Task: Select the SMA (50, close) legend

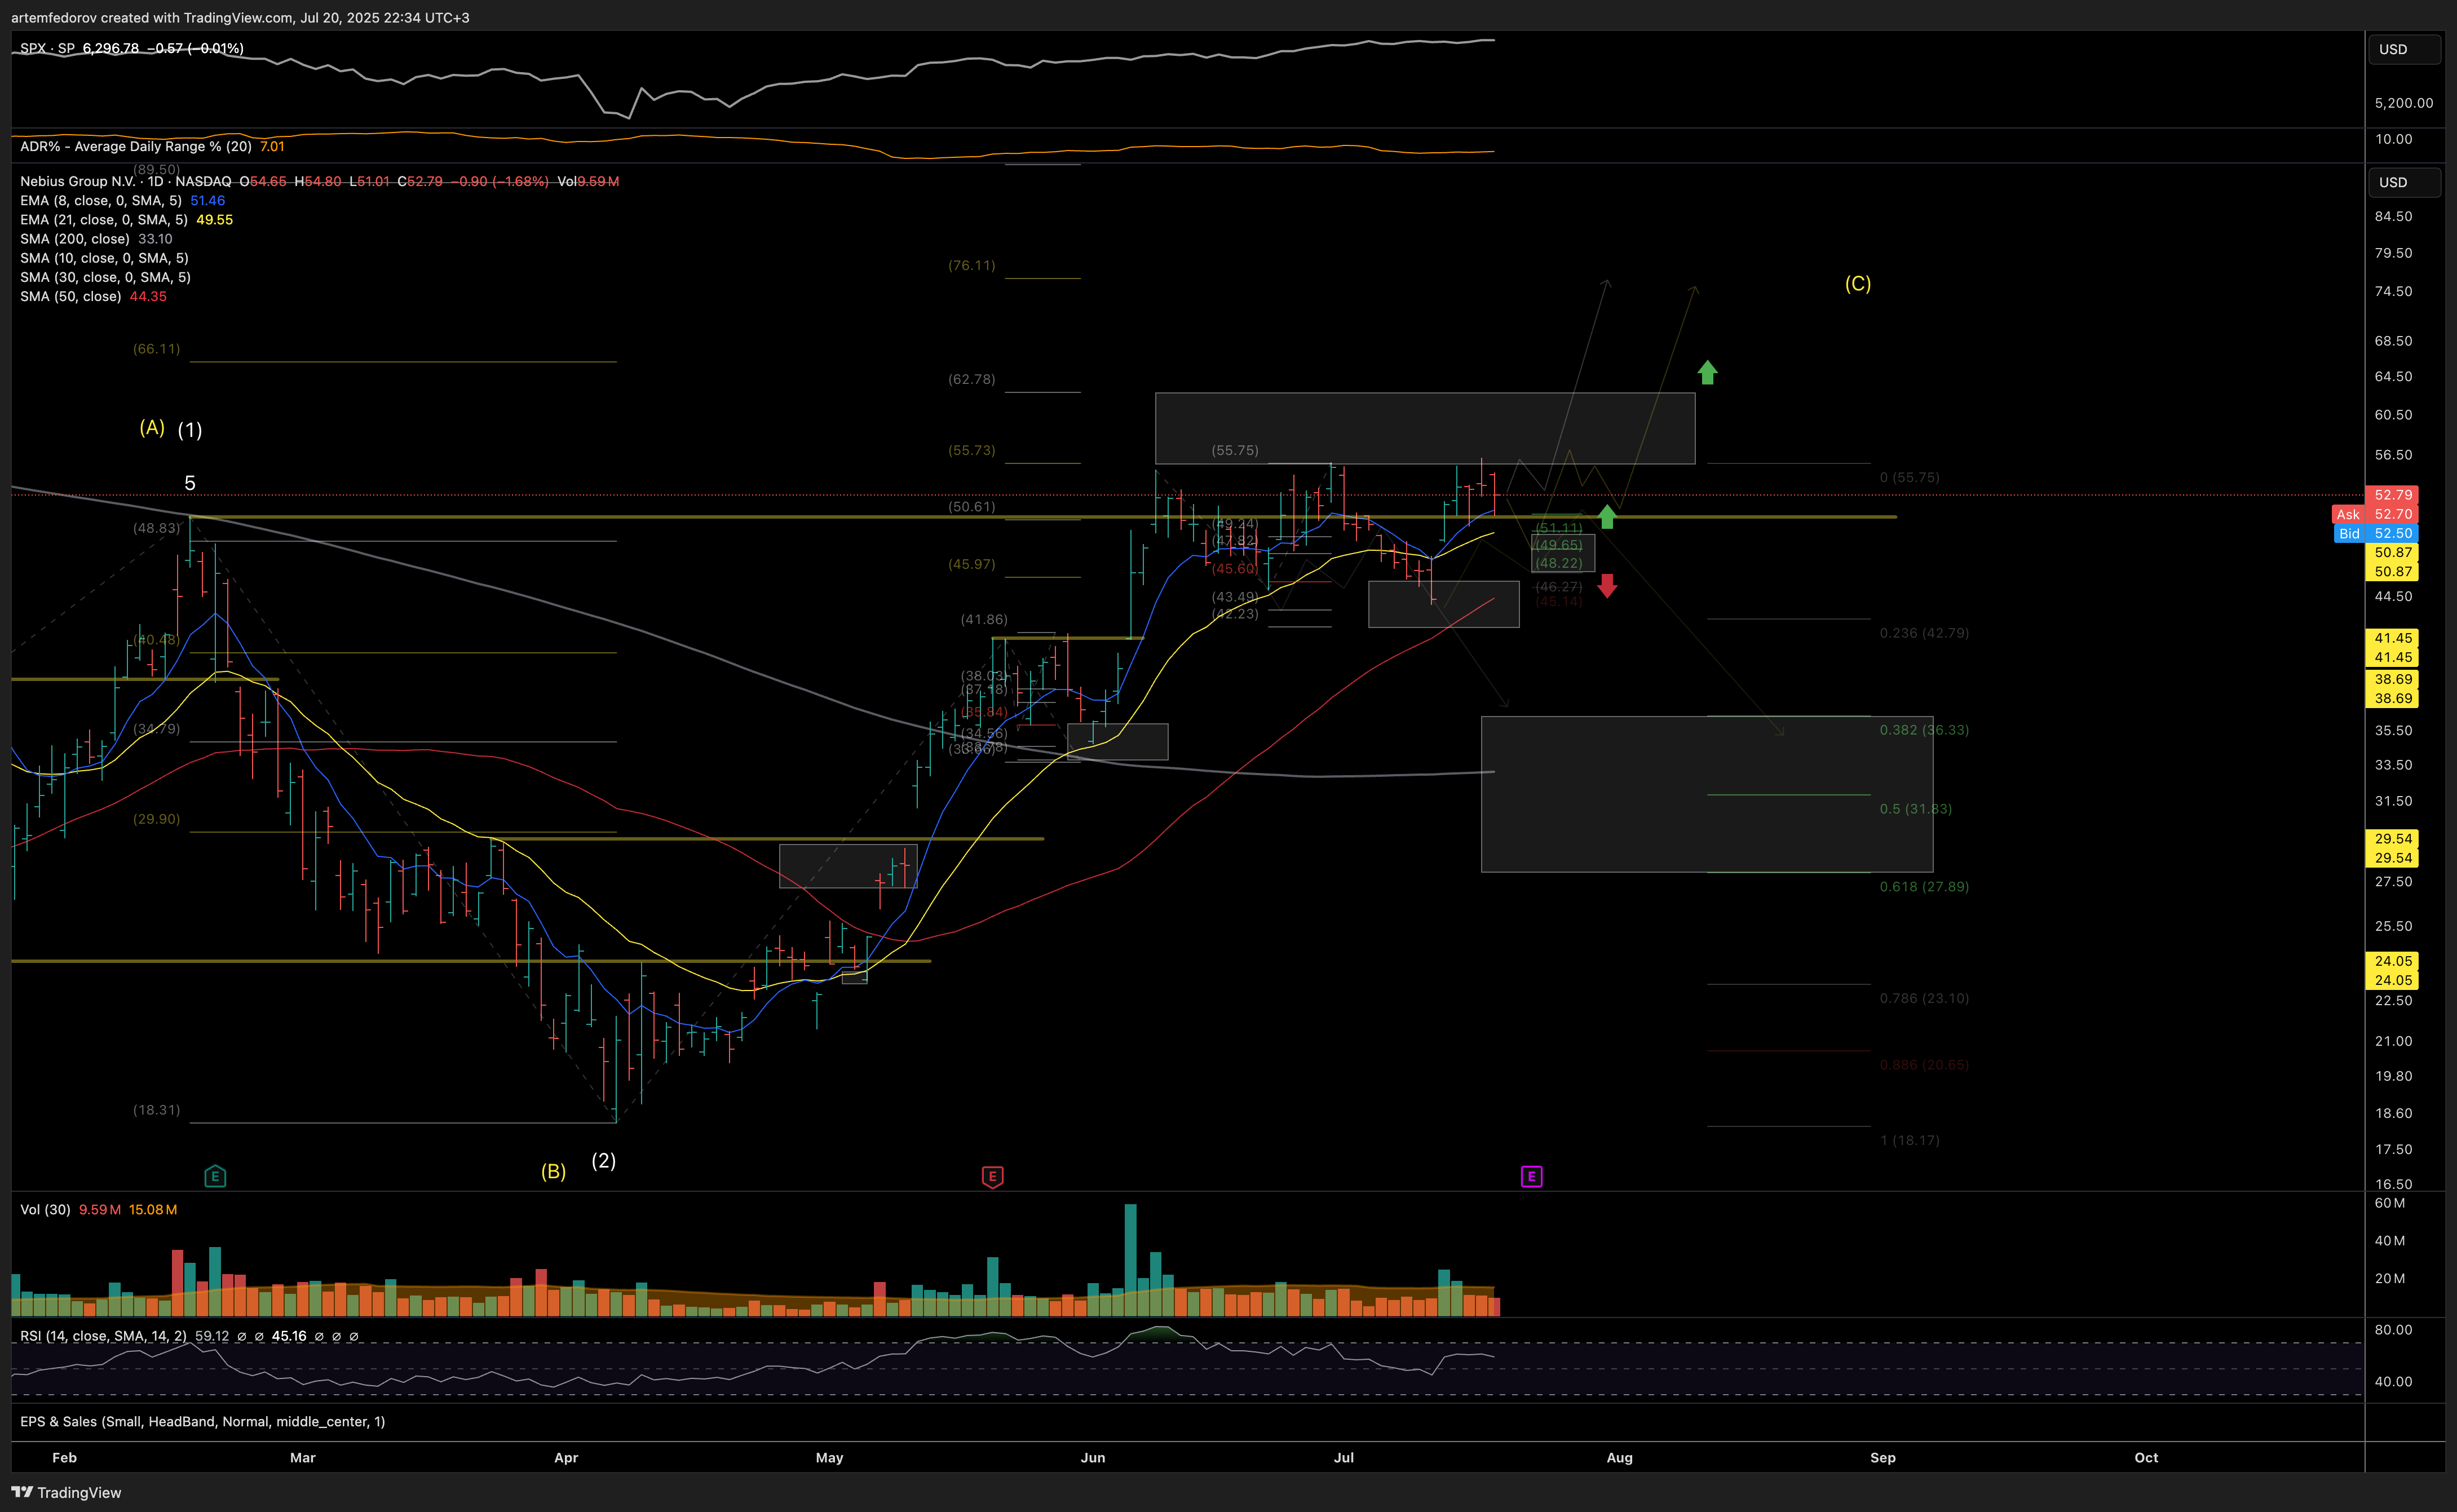Action: (71, 296)
